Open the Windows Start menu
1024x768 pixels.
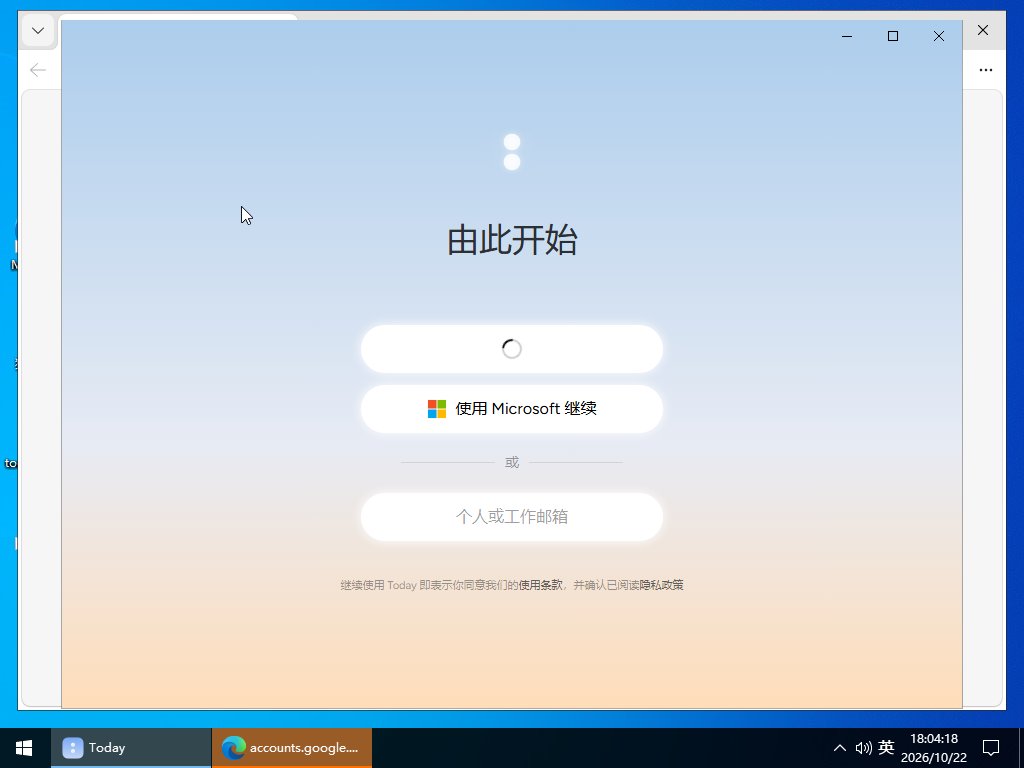(x=24, y=748)
